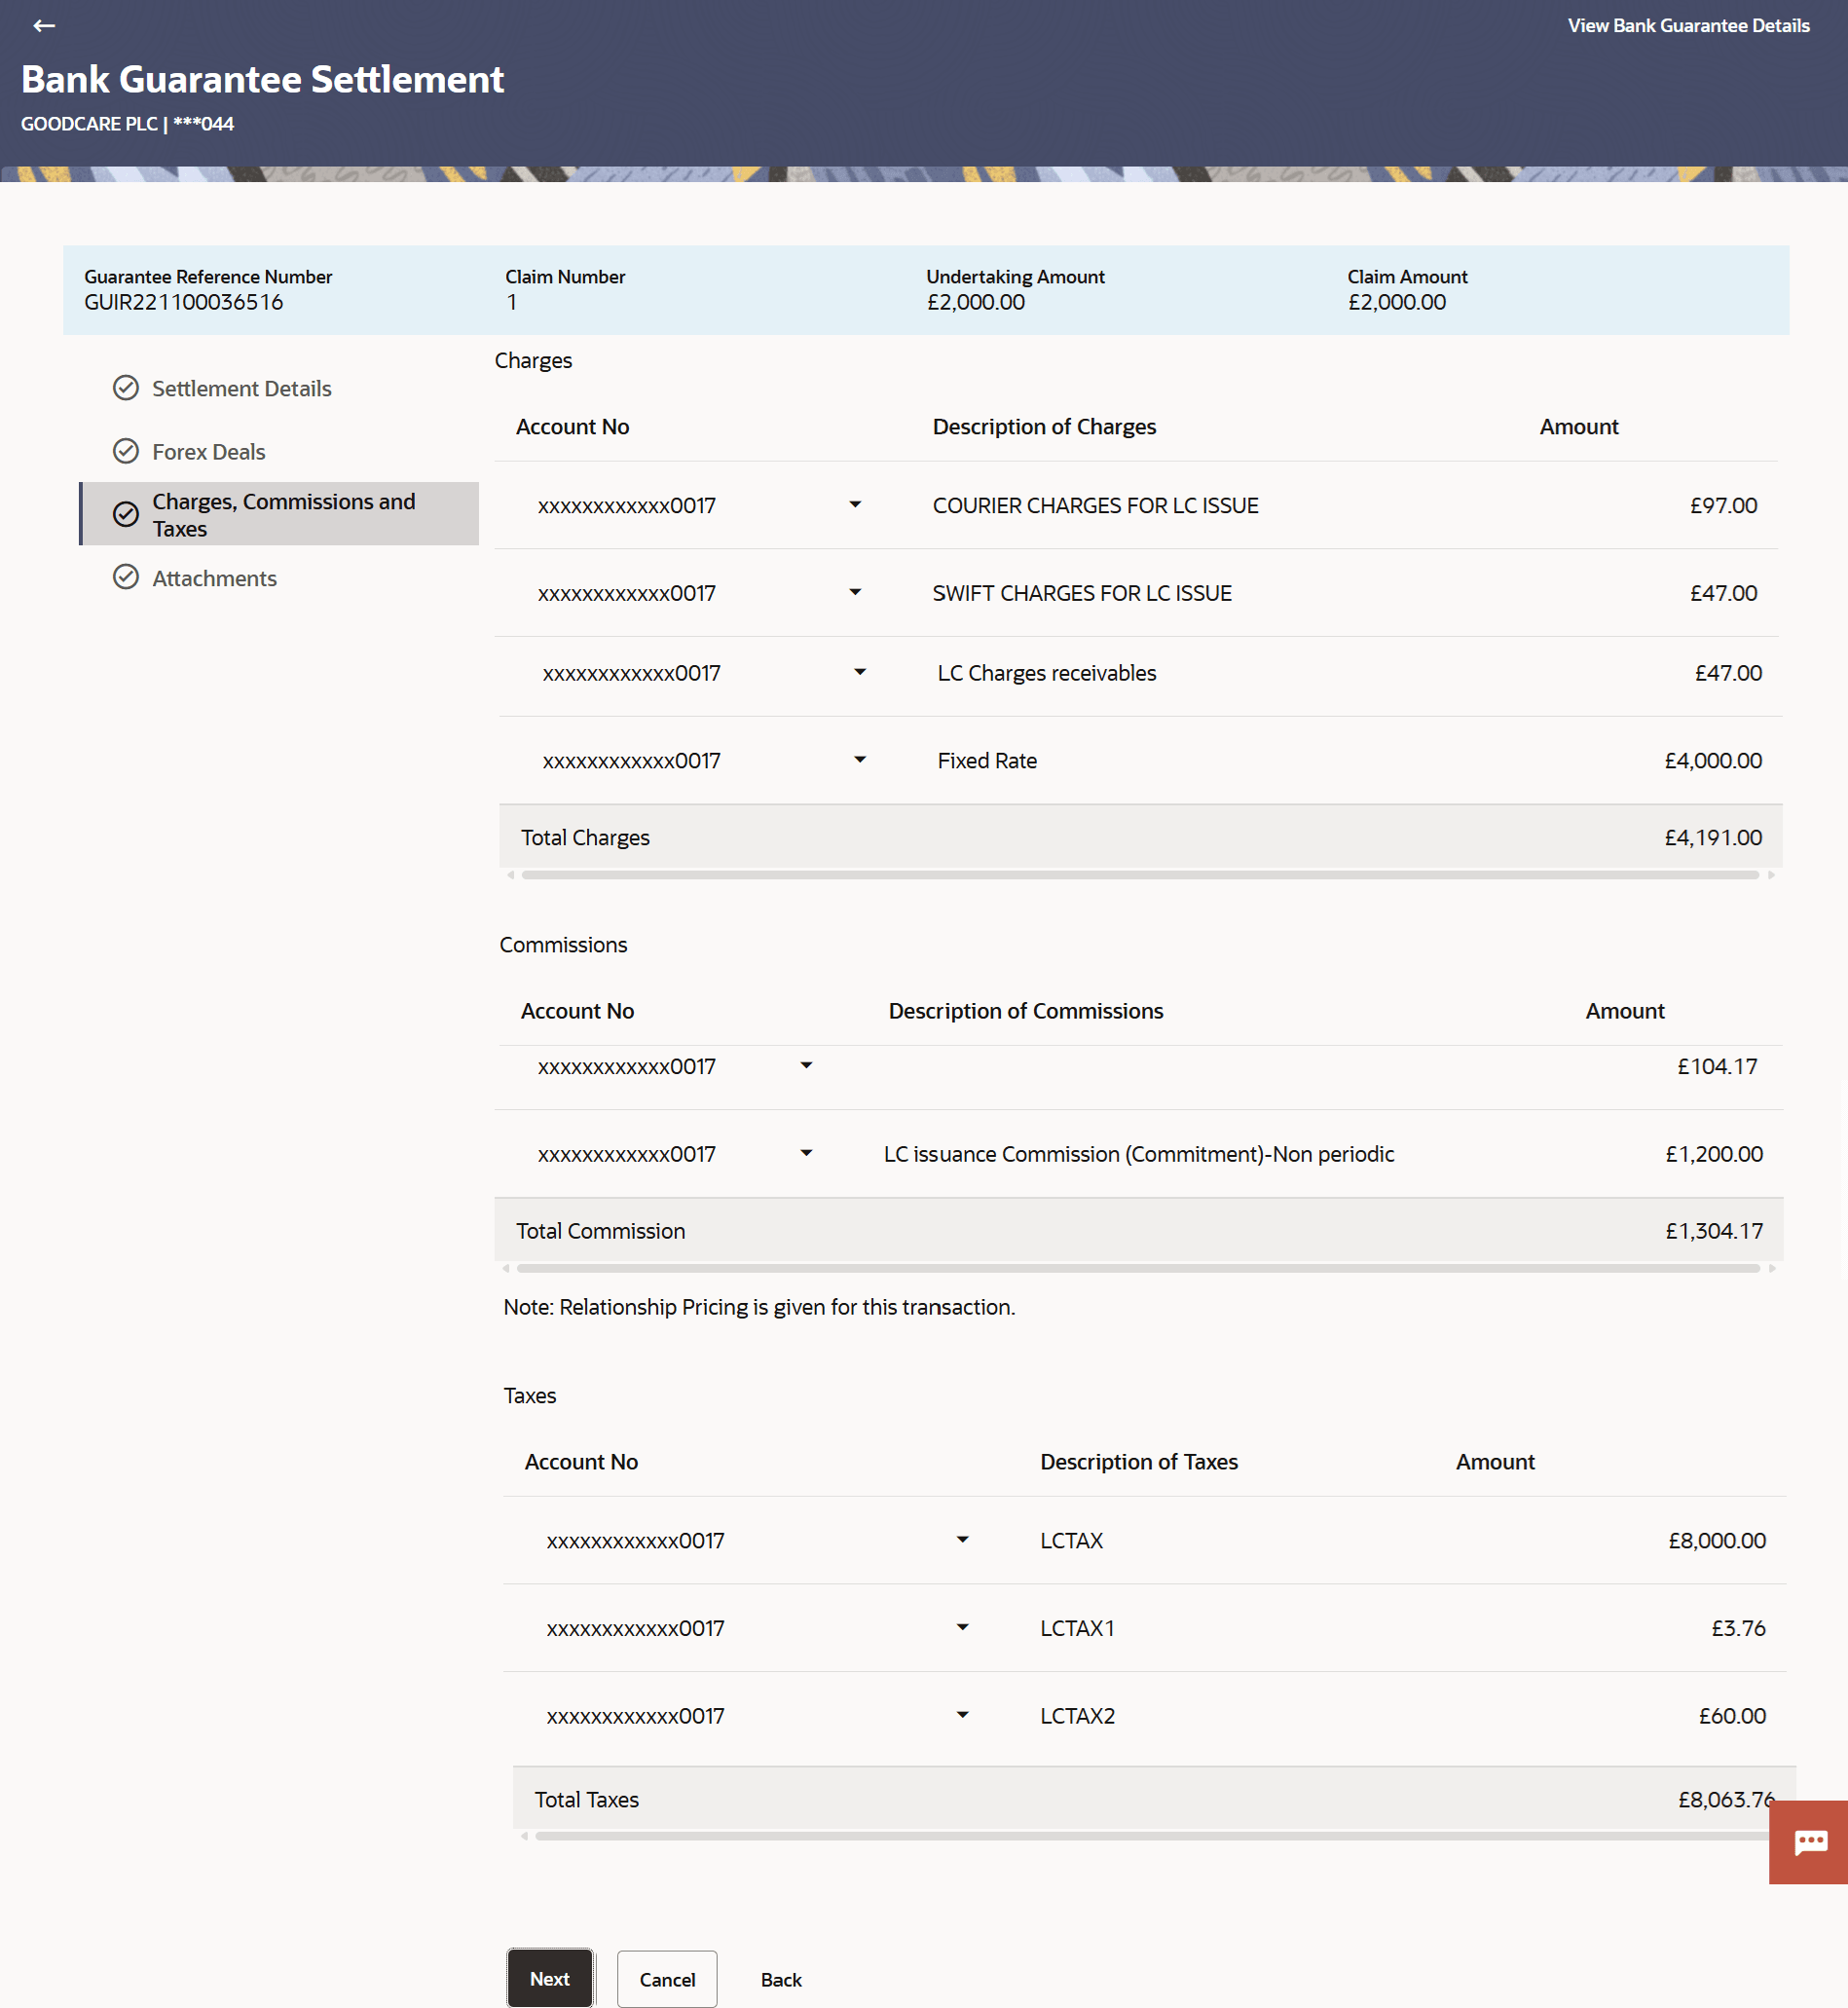Click the back arrow in the header
Image resolution: width=1848 pixels, height=2008 pixels.
pos(44,26)
